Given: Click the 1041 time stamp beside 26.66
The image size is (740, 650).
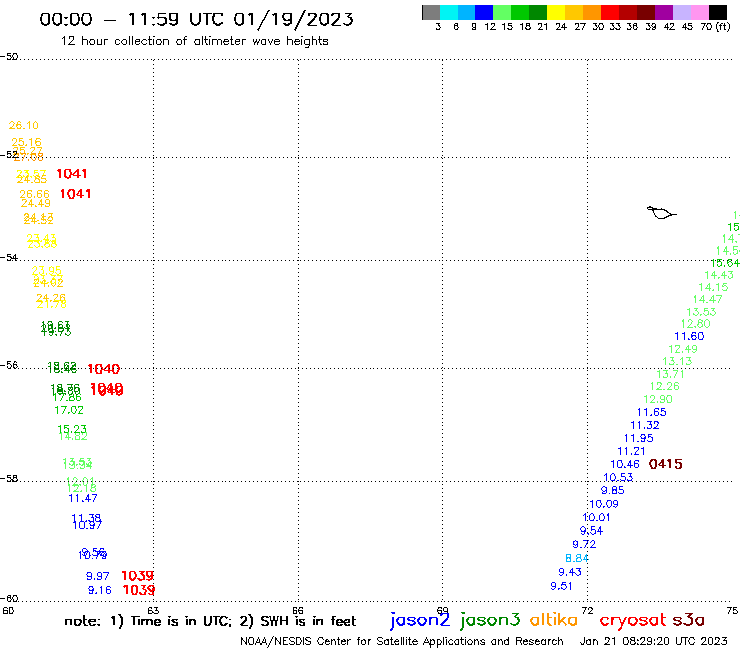Looking at the screenshot, I should click(x=76, y=194).
